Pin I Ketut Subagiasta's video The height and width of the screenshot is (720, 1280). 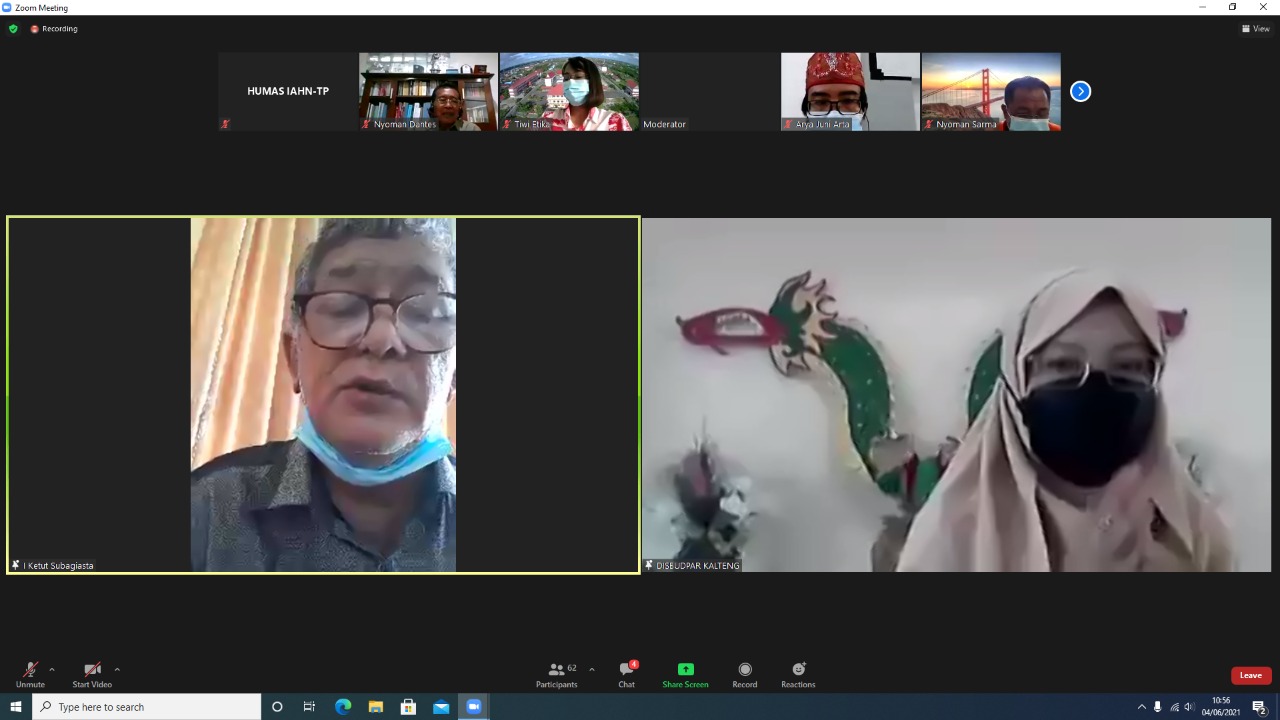(x=15, y=565)
